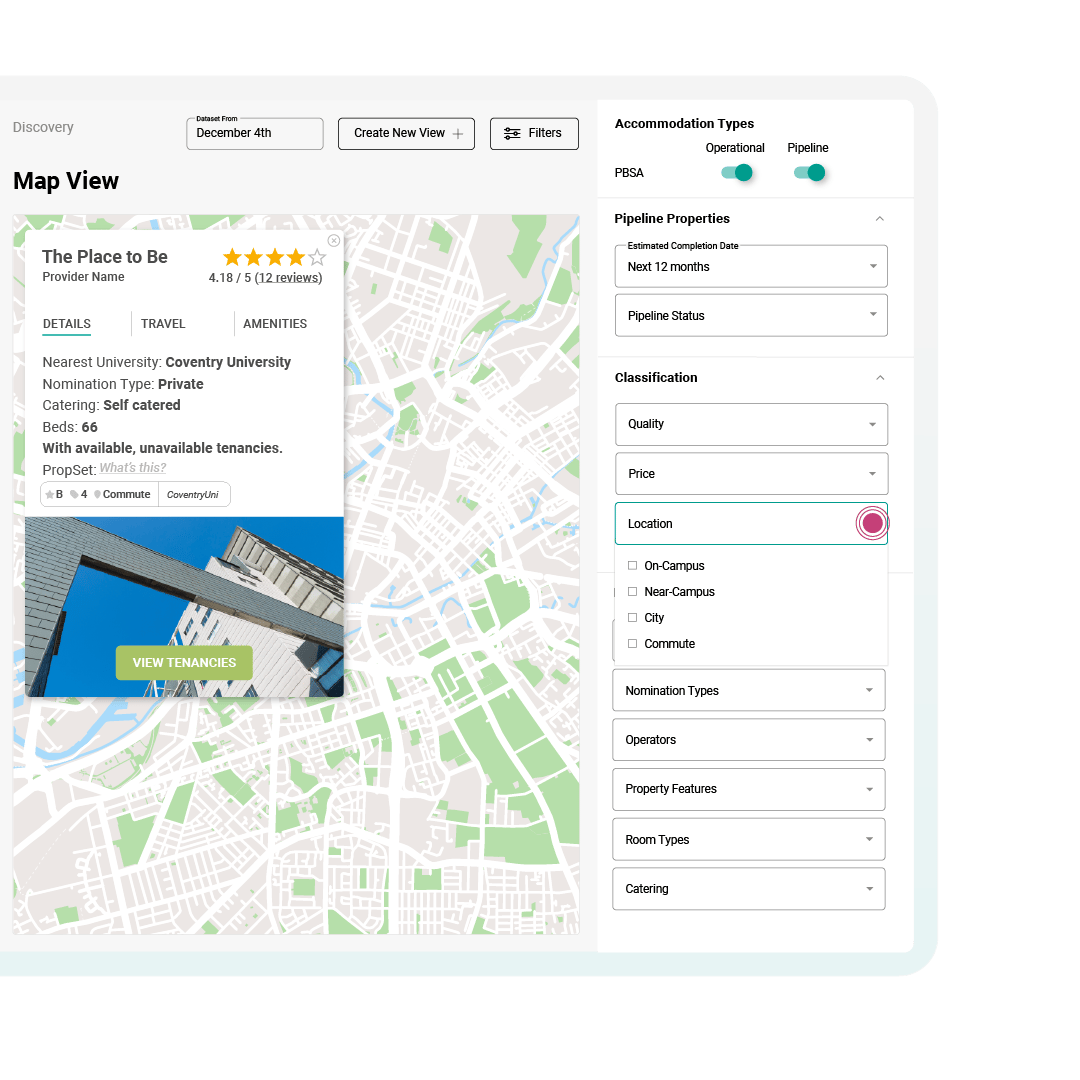Viewport: 1080px width, 1080px height.
Task: Open the Pipeline Status dropdown
Action: 751,315
